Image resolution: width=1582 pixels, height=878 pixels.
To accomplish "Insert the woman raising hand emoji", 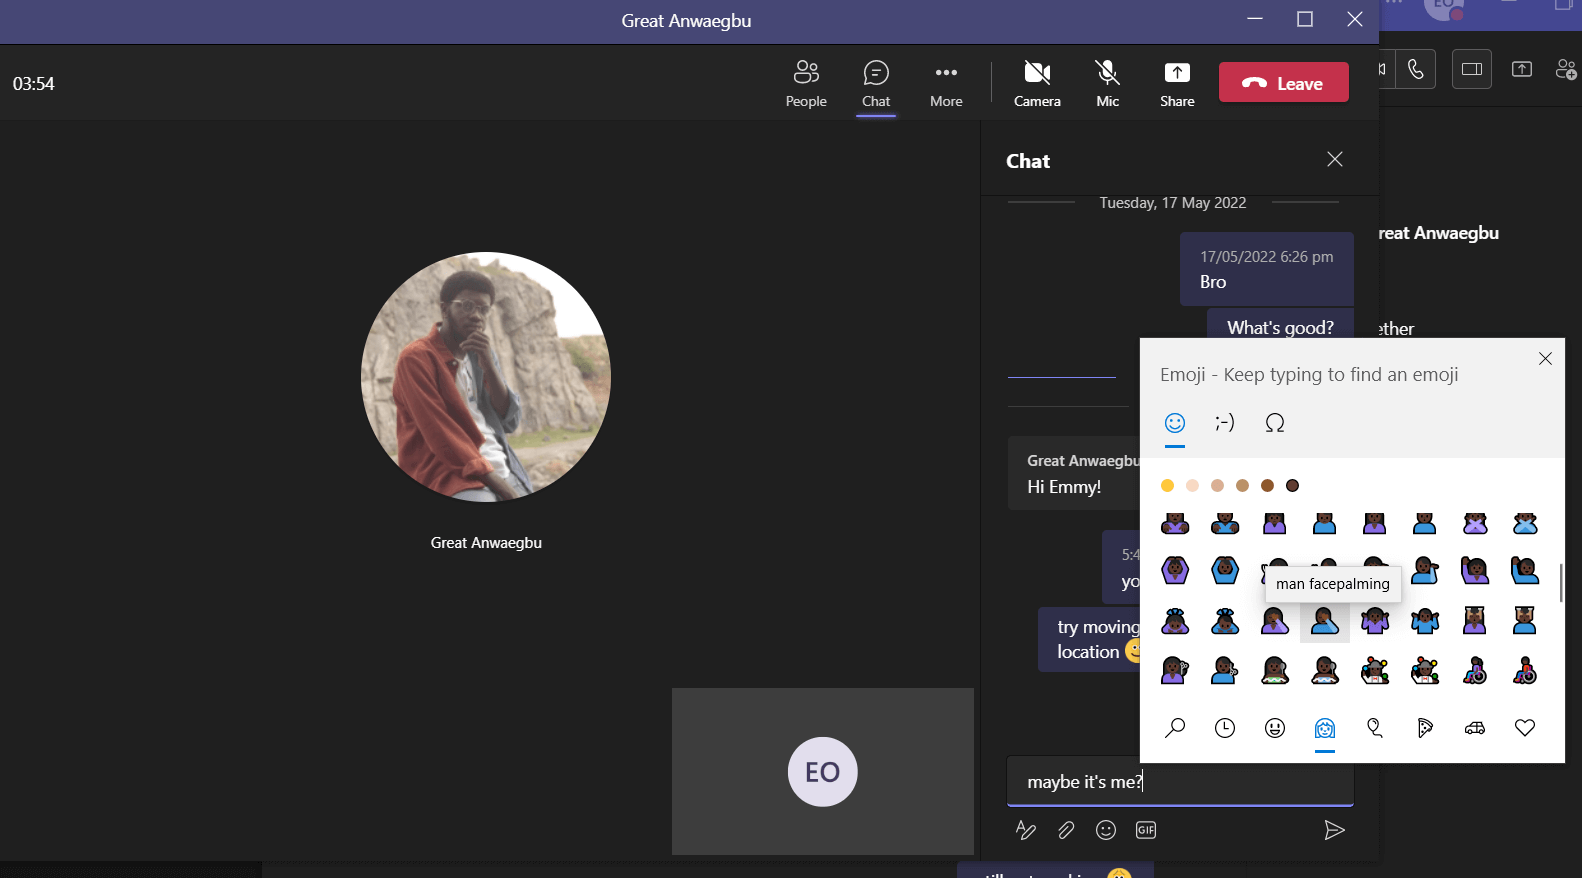I will coord(1475,572).
